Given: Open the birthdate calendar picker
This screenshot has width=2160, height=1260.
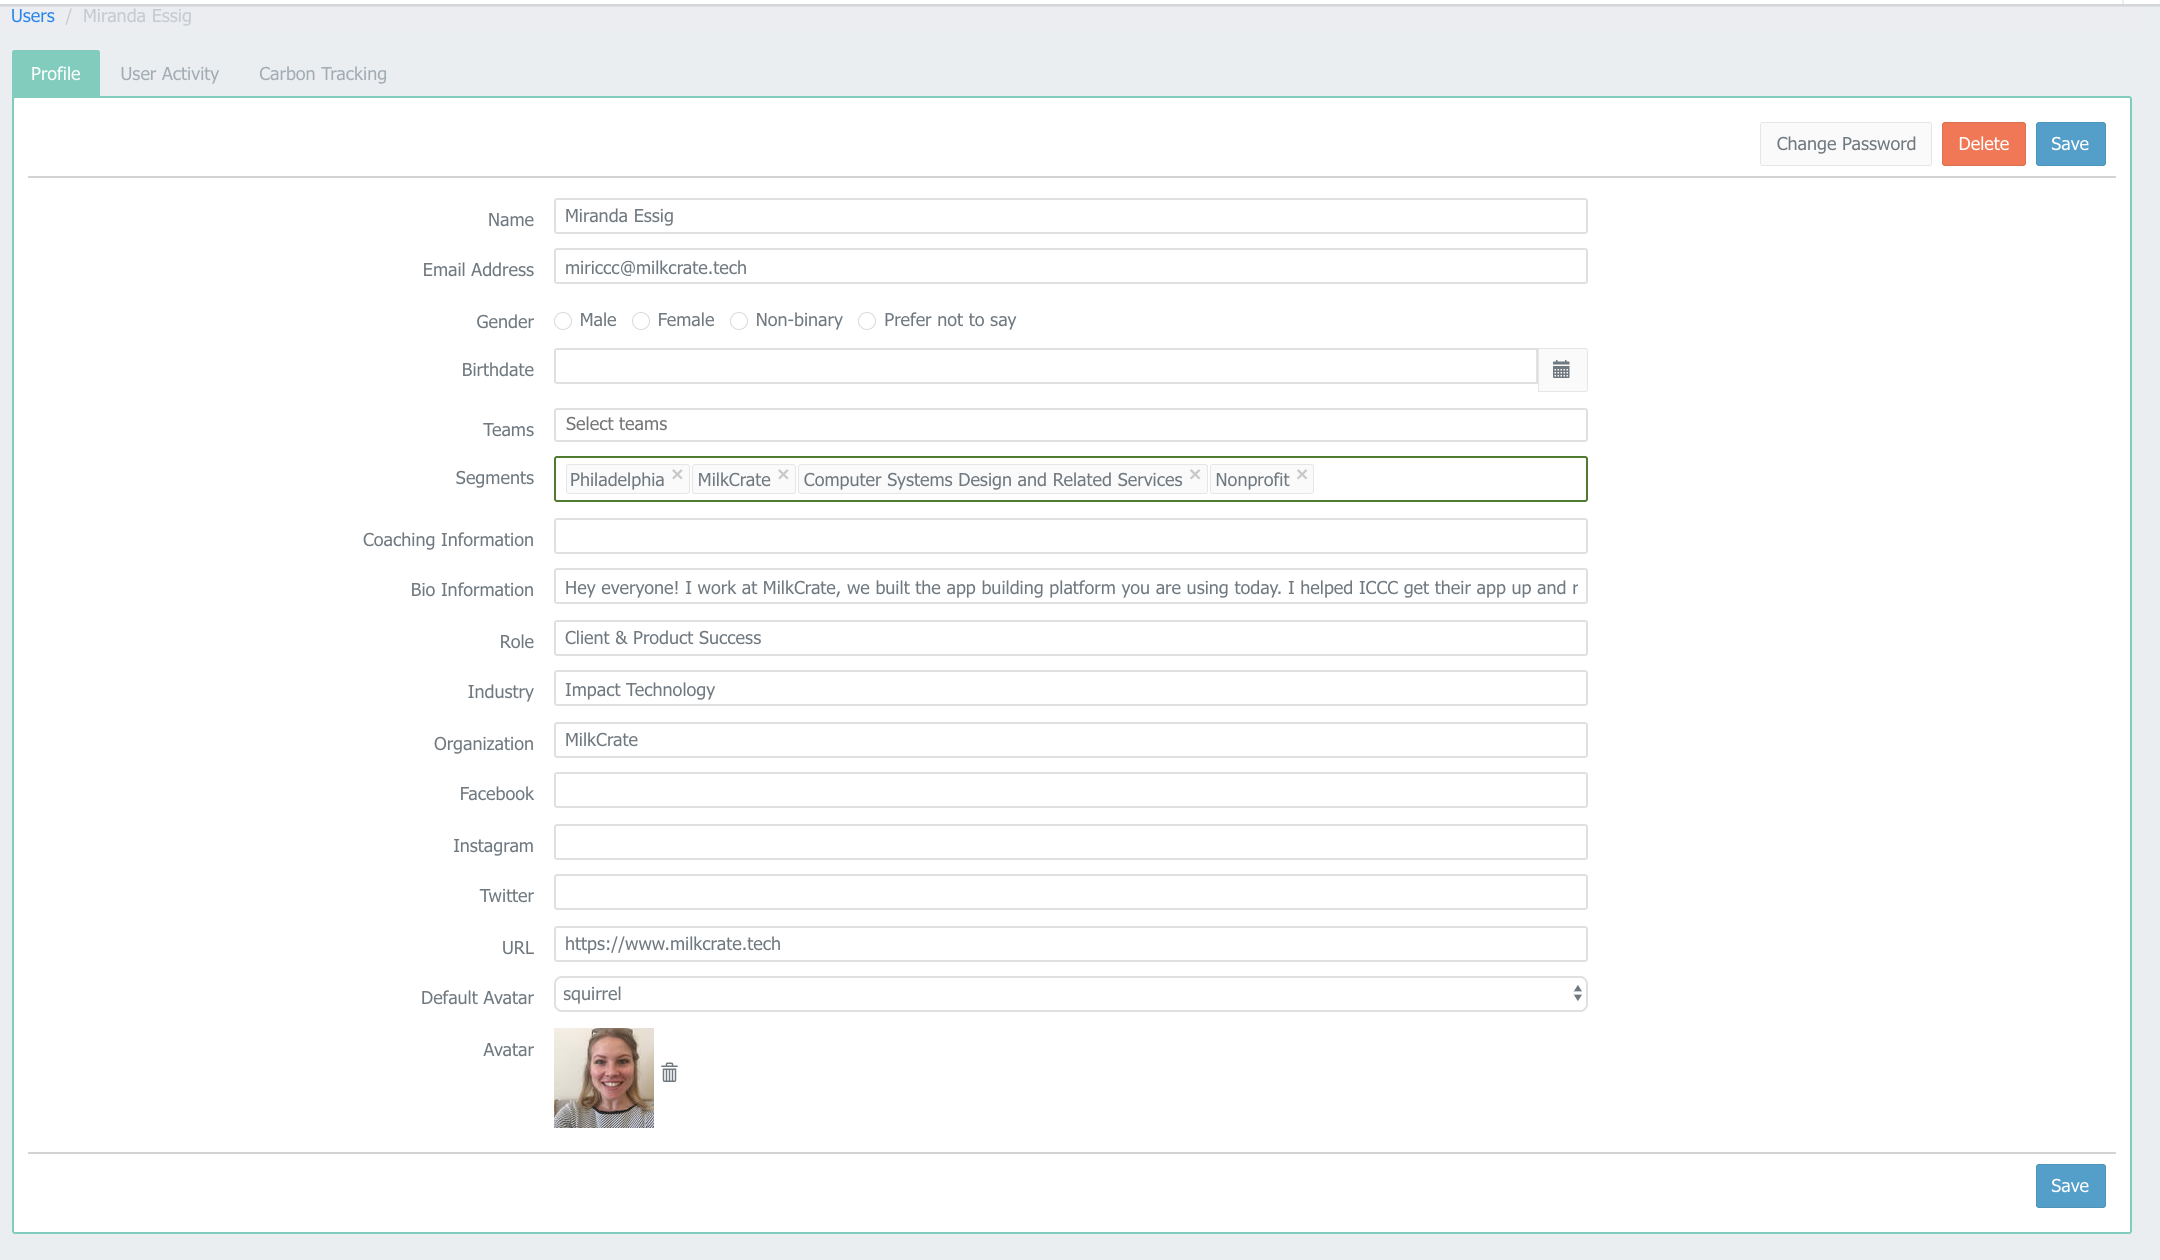Looking at the screenshot, I should pos(1561,370).
